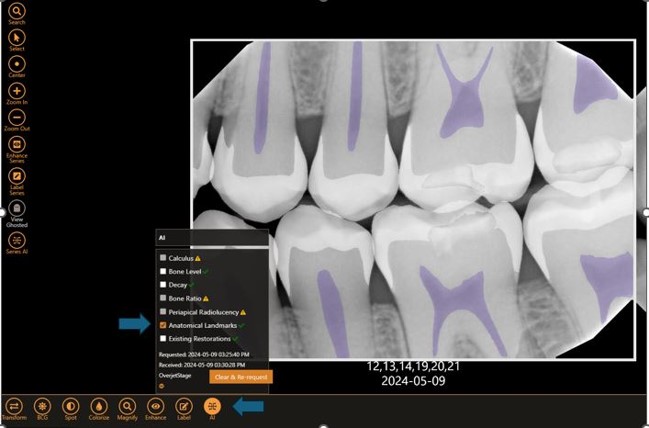Screen dimensions: 649x428
Task: Check the Decay overlay option
Action: 163,285
